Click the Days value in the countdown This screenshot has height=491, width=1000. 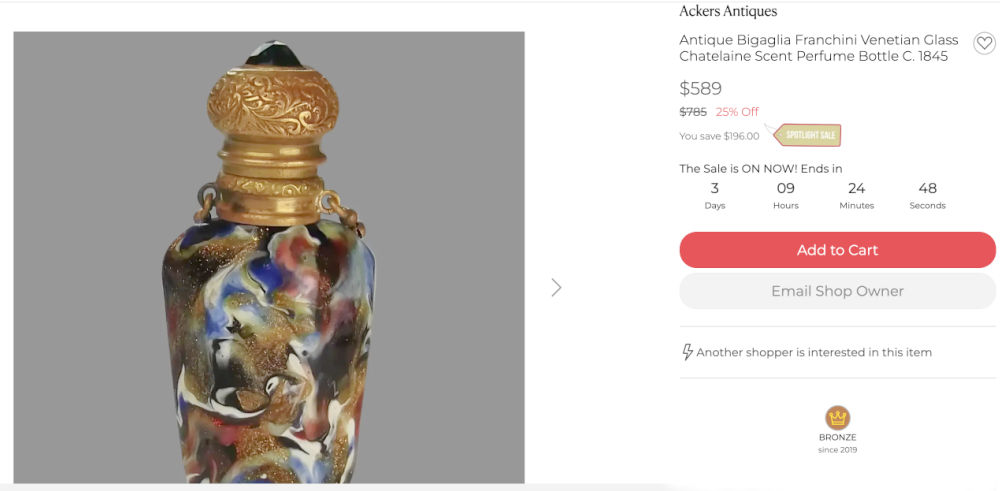(x=715, y=188)
